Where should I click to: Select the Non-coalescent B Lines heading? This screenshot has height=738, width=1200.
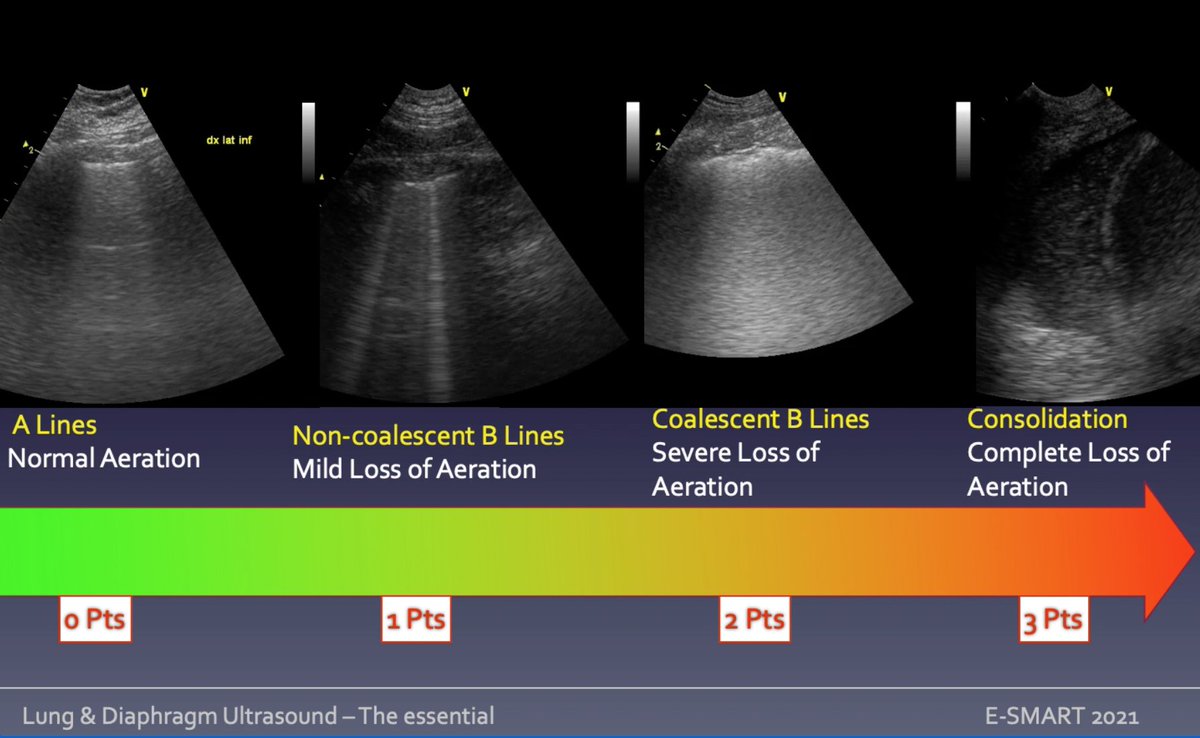pyautogui.click(x=428, y=436)
